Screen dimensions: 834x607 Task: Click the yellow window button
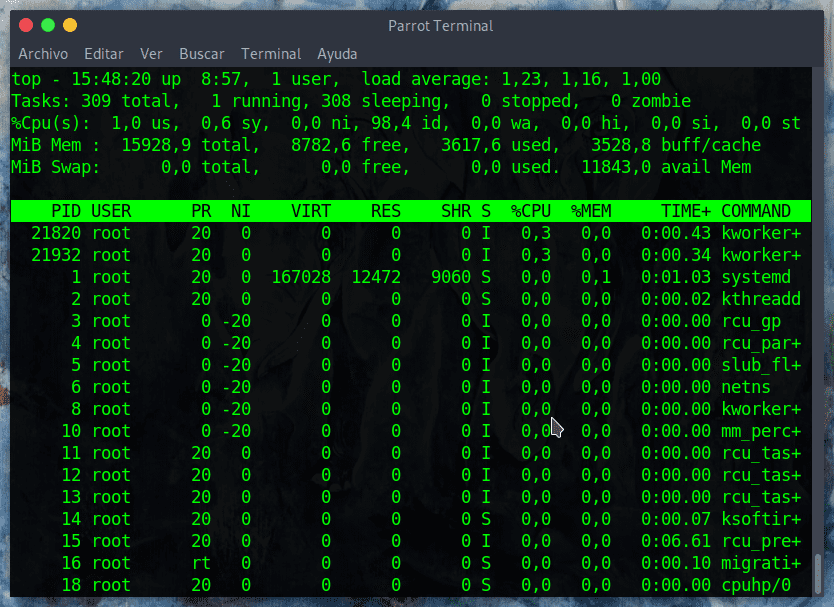(x=70, y=25)
